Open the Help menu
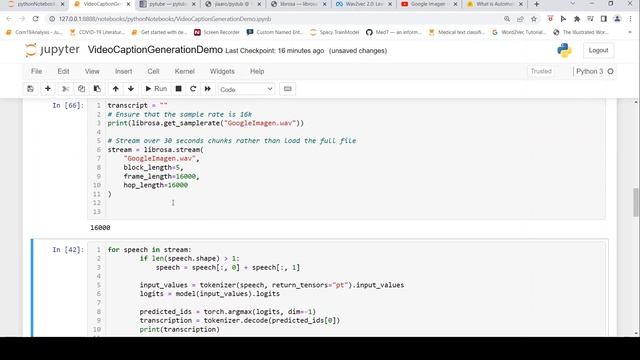The height and width of the screenshot is (360, 640). coord(257,71)
